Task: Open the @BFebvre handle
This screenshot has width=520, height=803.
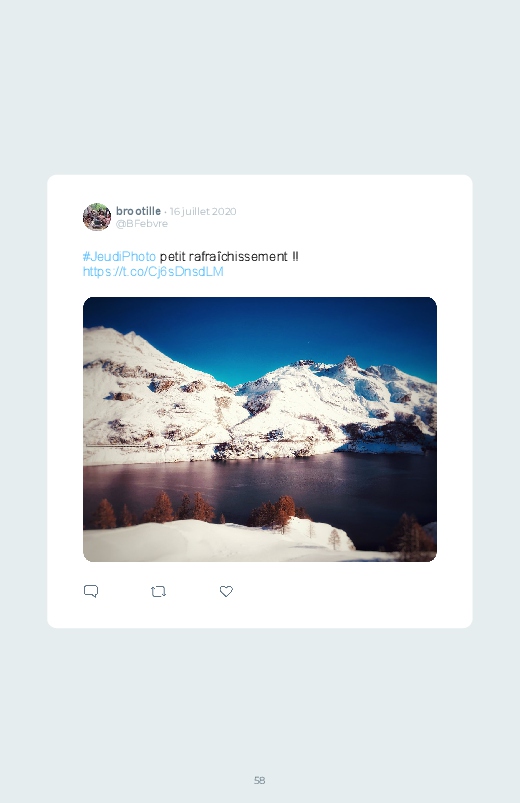Action: coord(142,224)
